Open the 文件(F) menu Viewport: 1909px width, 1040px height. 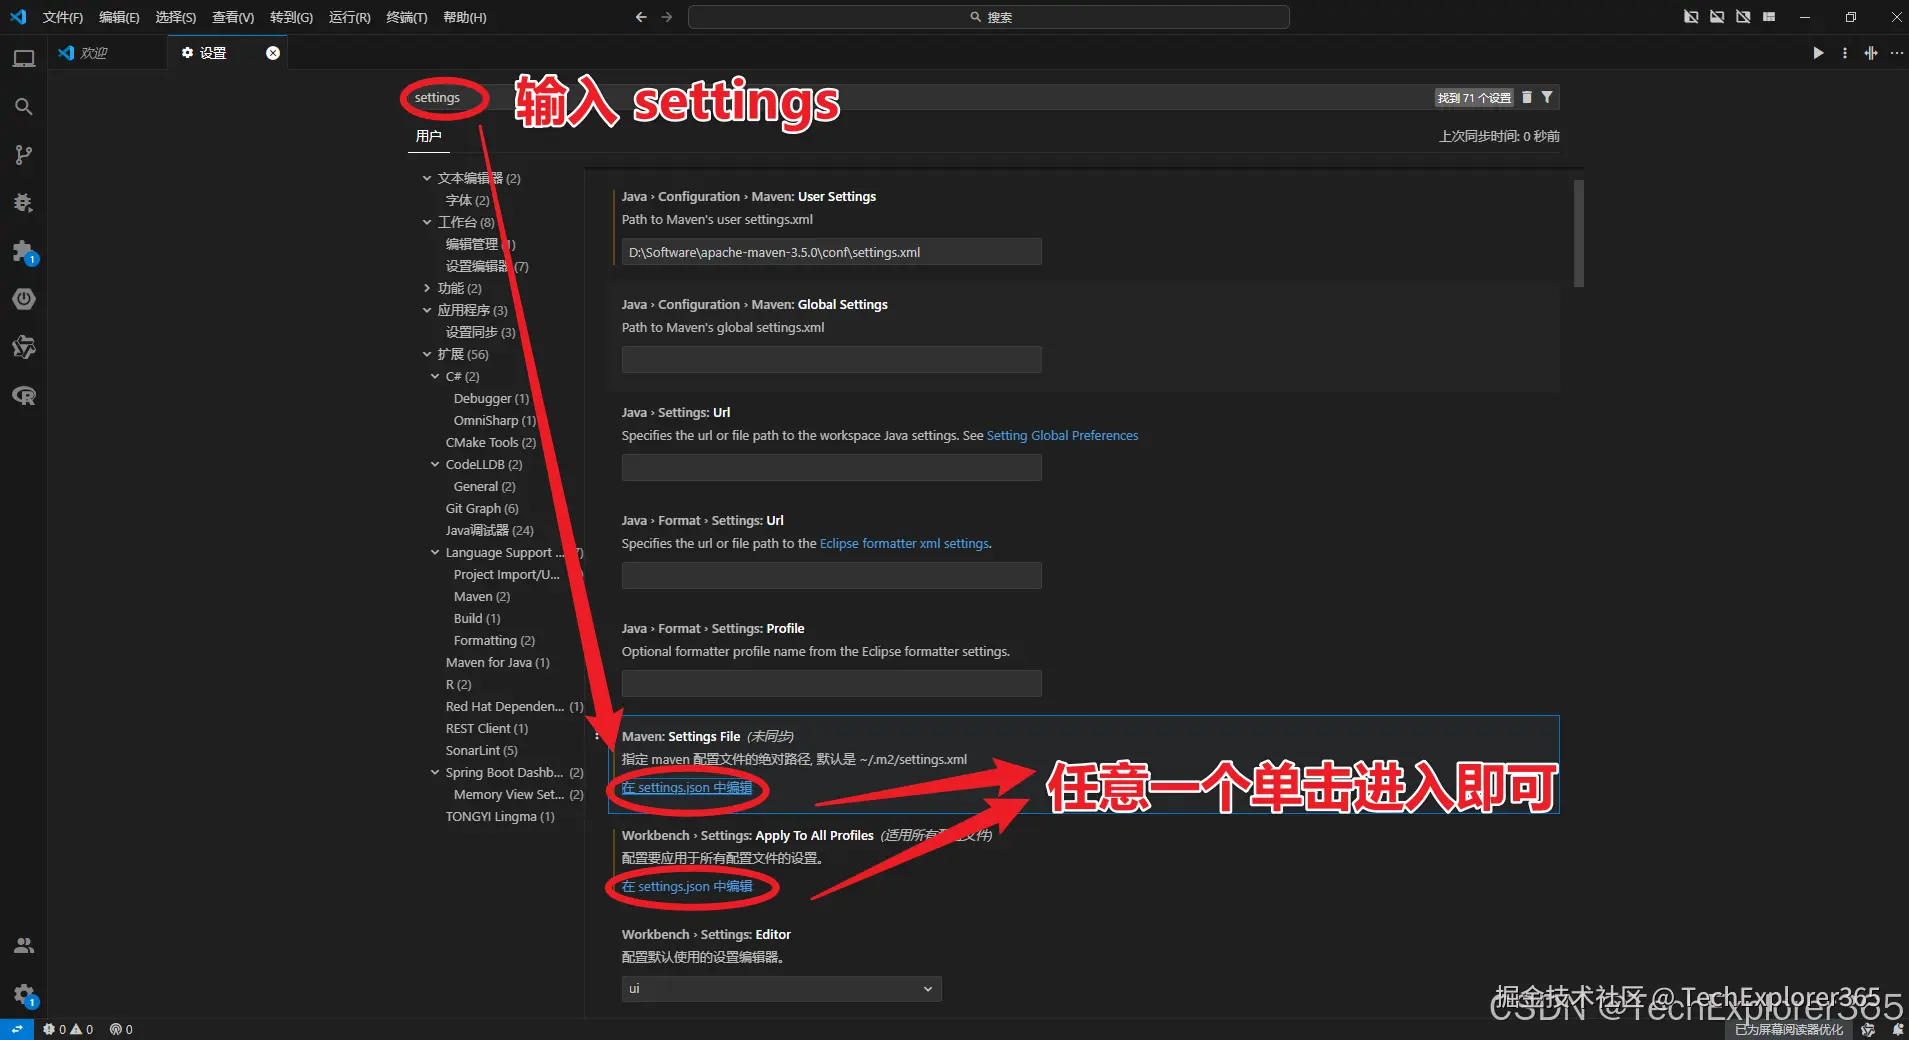(63, 17)
